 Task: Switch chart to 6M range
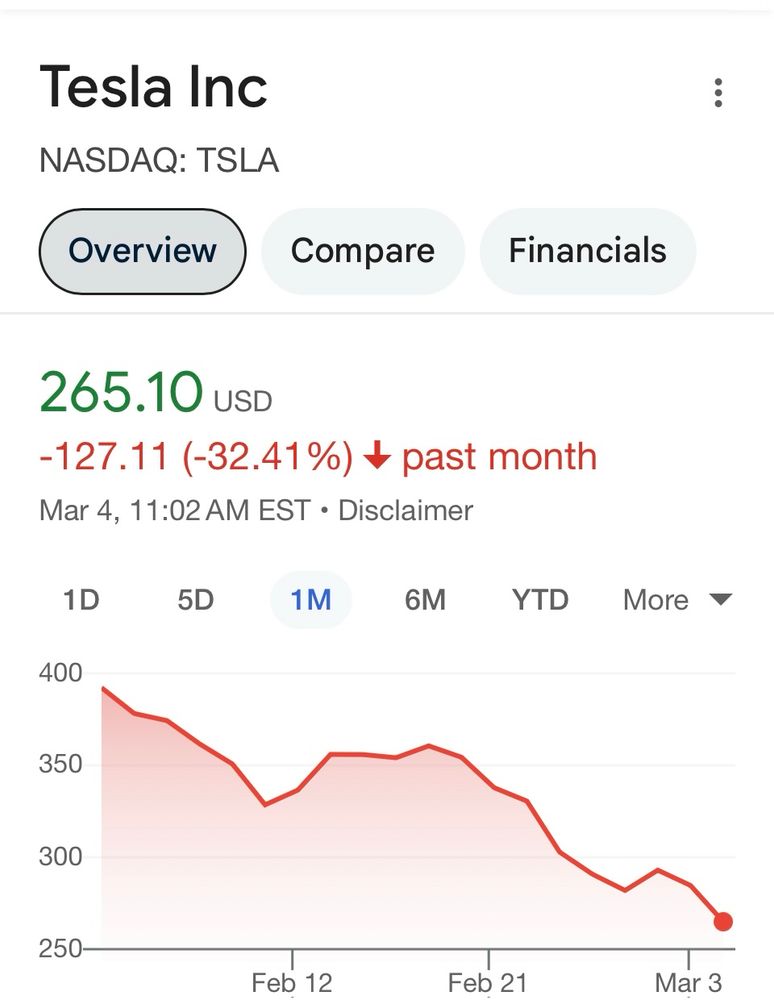425,600
